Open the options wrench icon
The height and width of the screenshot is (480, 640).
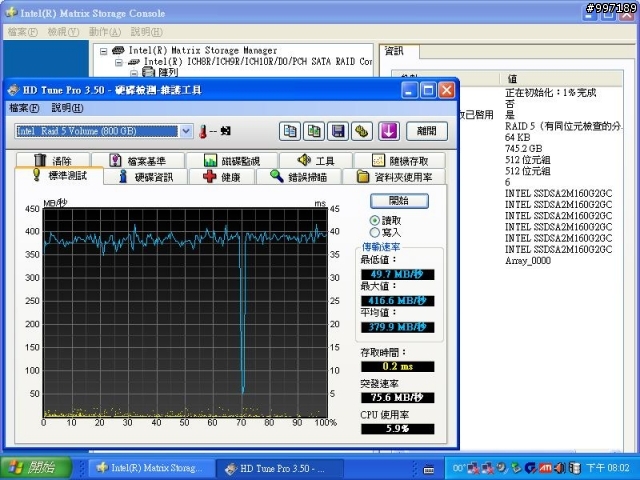(362, 131)
